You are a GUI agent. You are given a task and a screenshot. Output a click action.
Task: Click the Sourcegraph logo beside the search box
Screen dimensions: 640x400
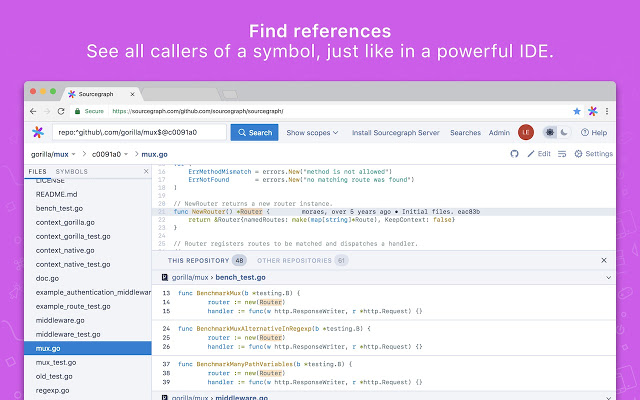tap(38, 132)
